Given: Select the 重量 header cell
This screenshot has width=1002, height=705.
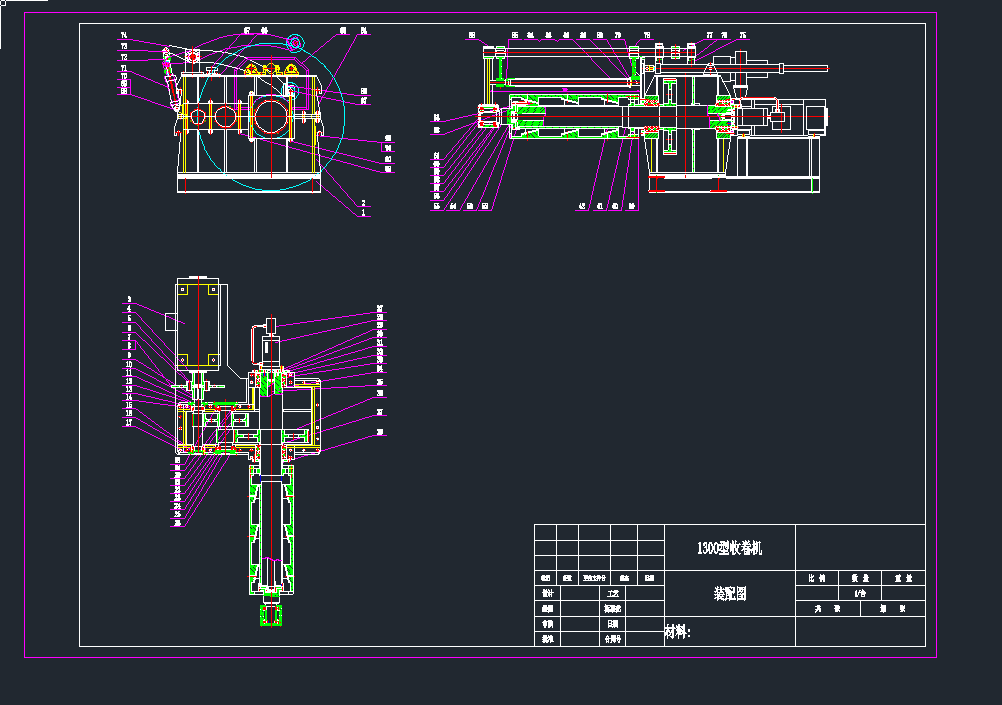Looking at the screenshot, I should [x=903, y=579].
